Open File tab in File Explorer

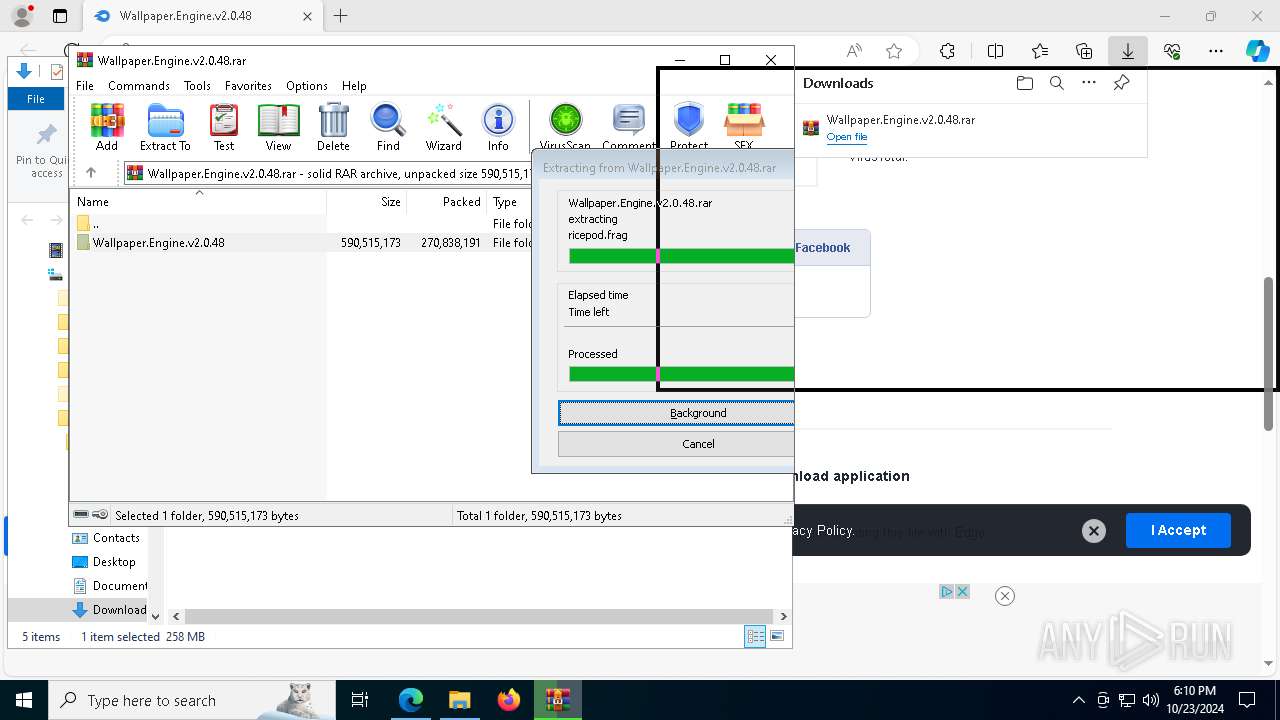36,99
